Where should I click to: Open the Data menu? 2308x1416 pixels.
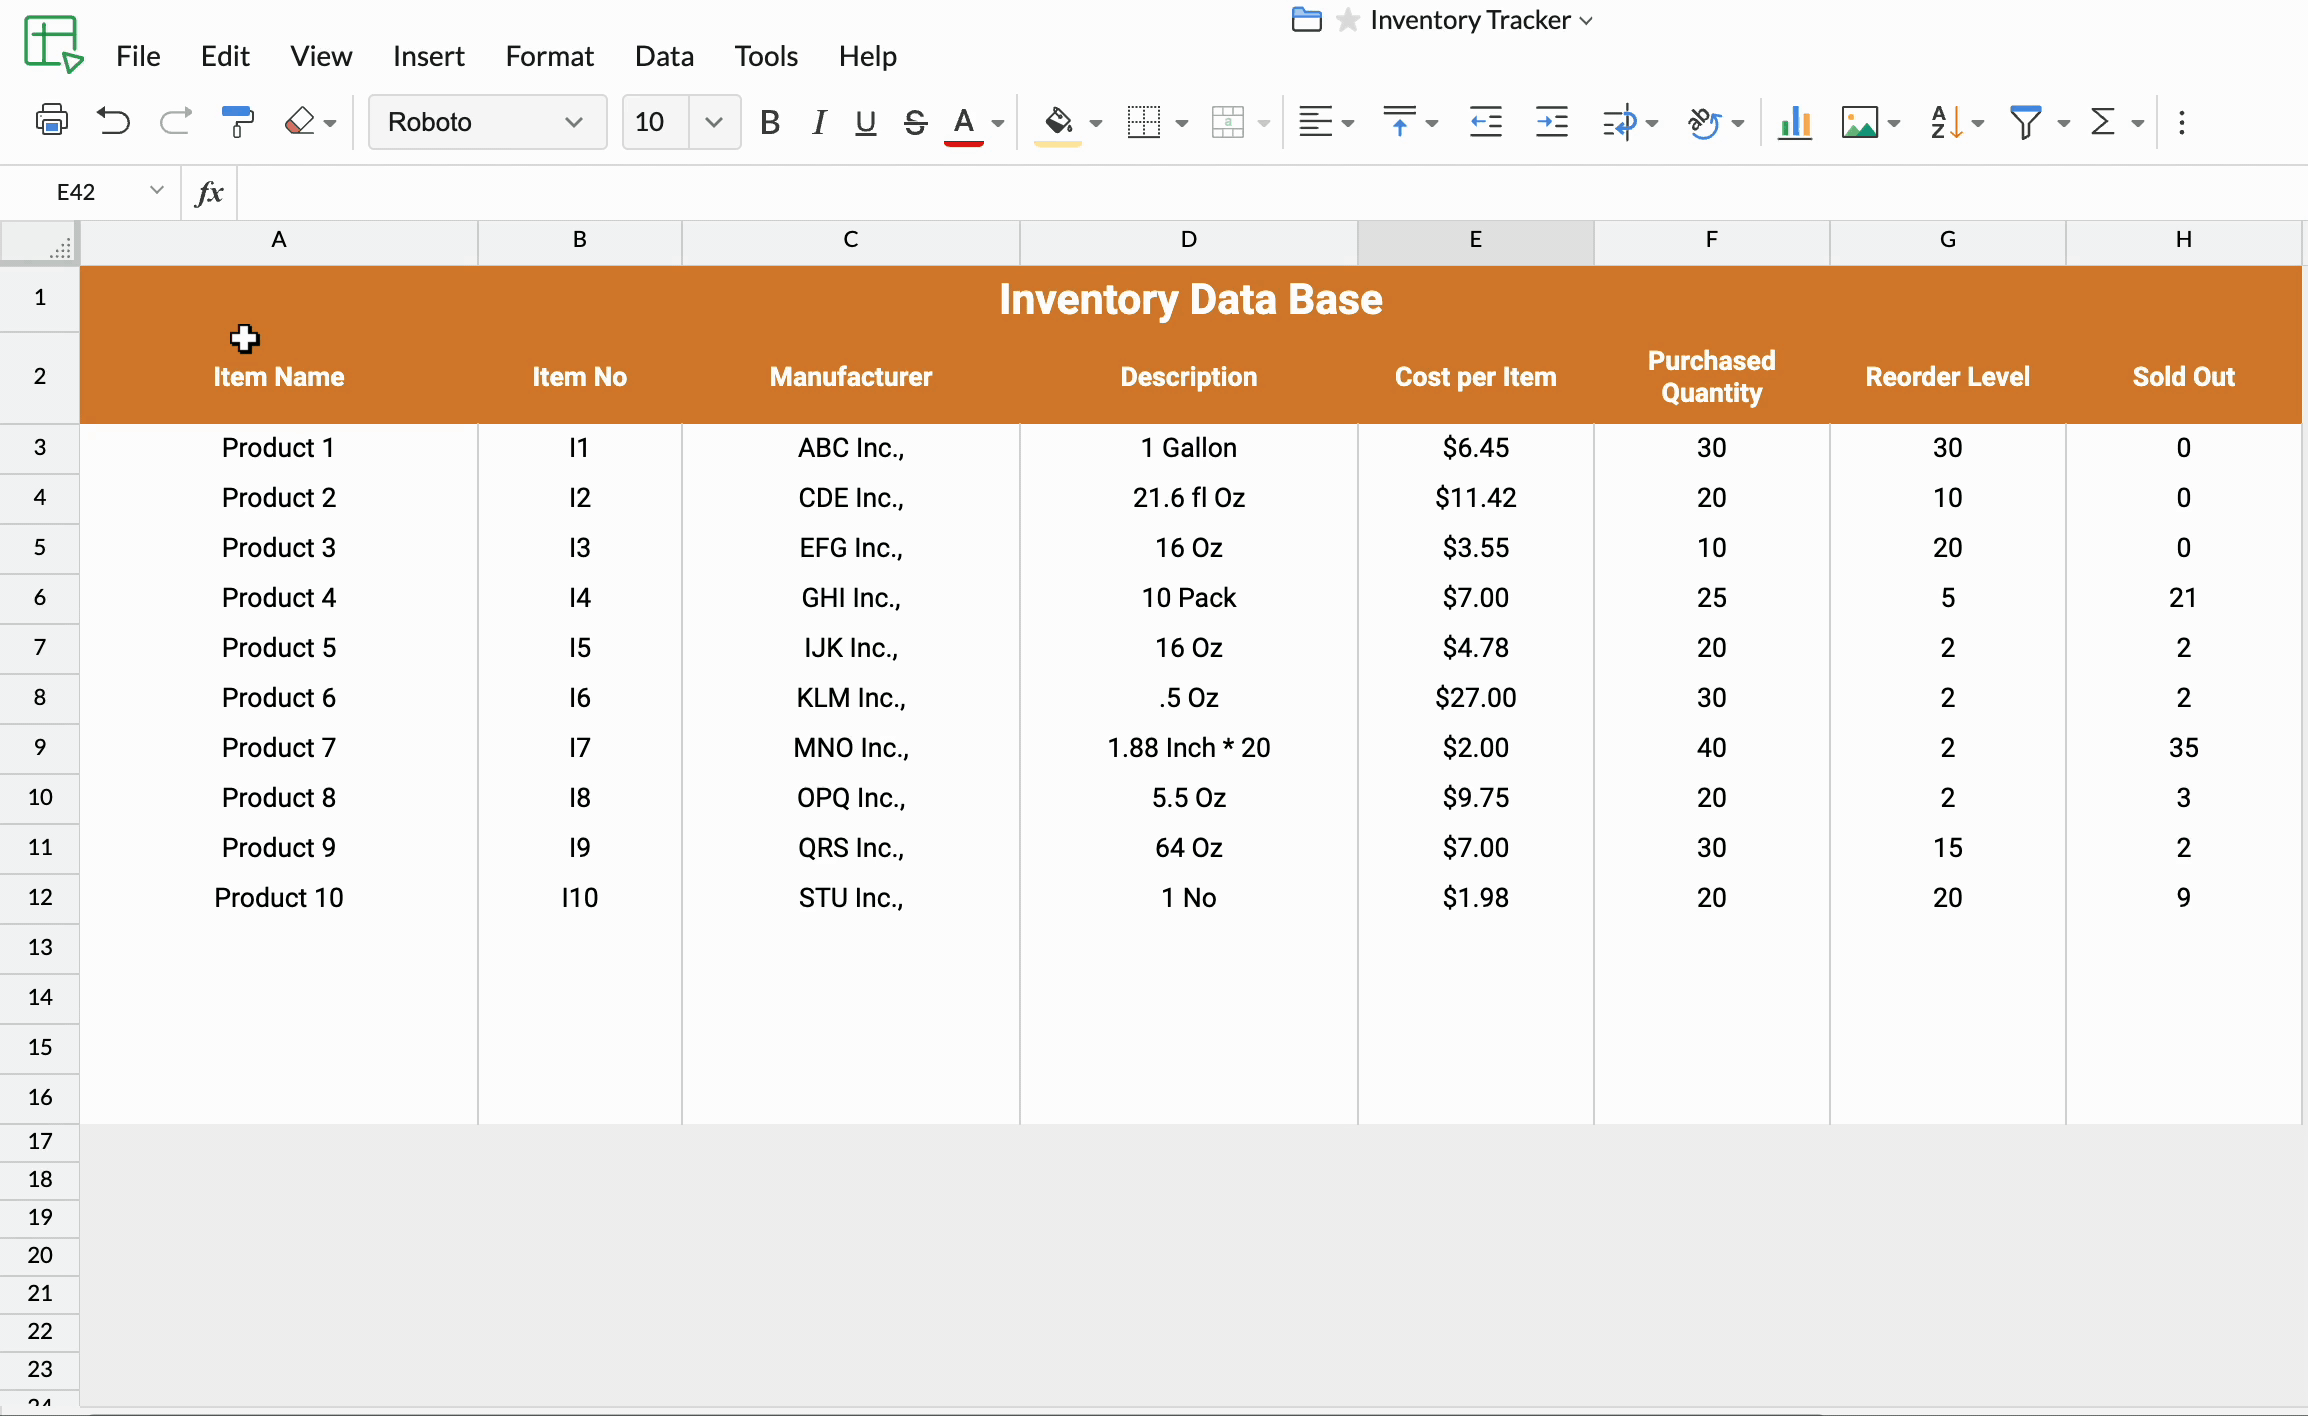coord(664,56)
